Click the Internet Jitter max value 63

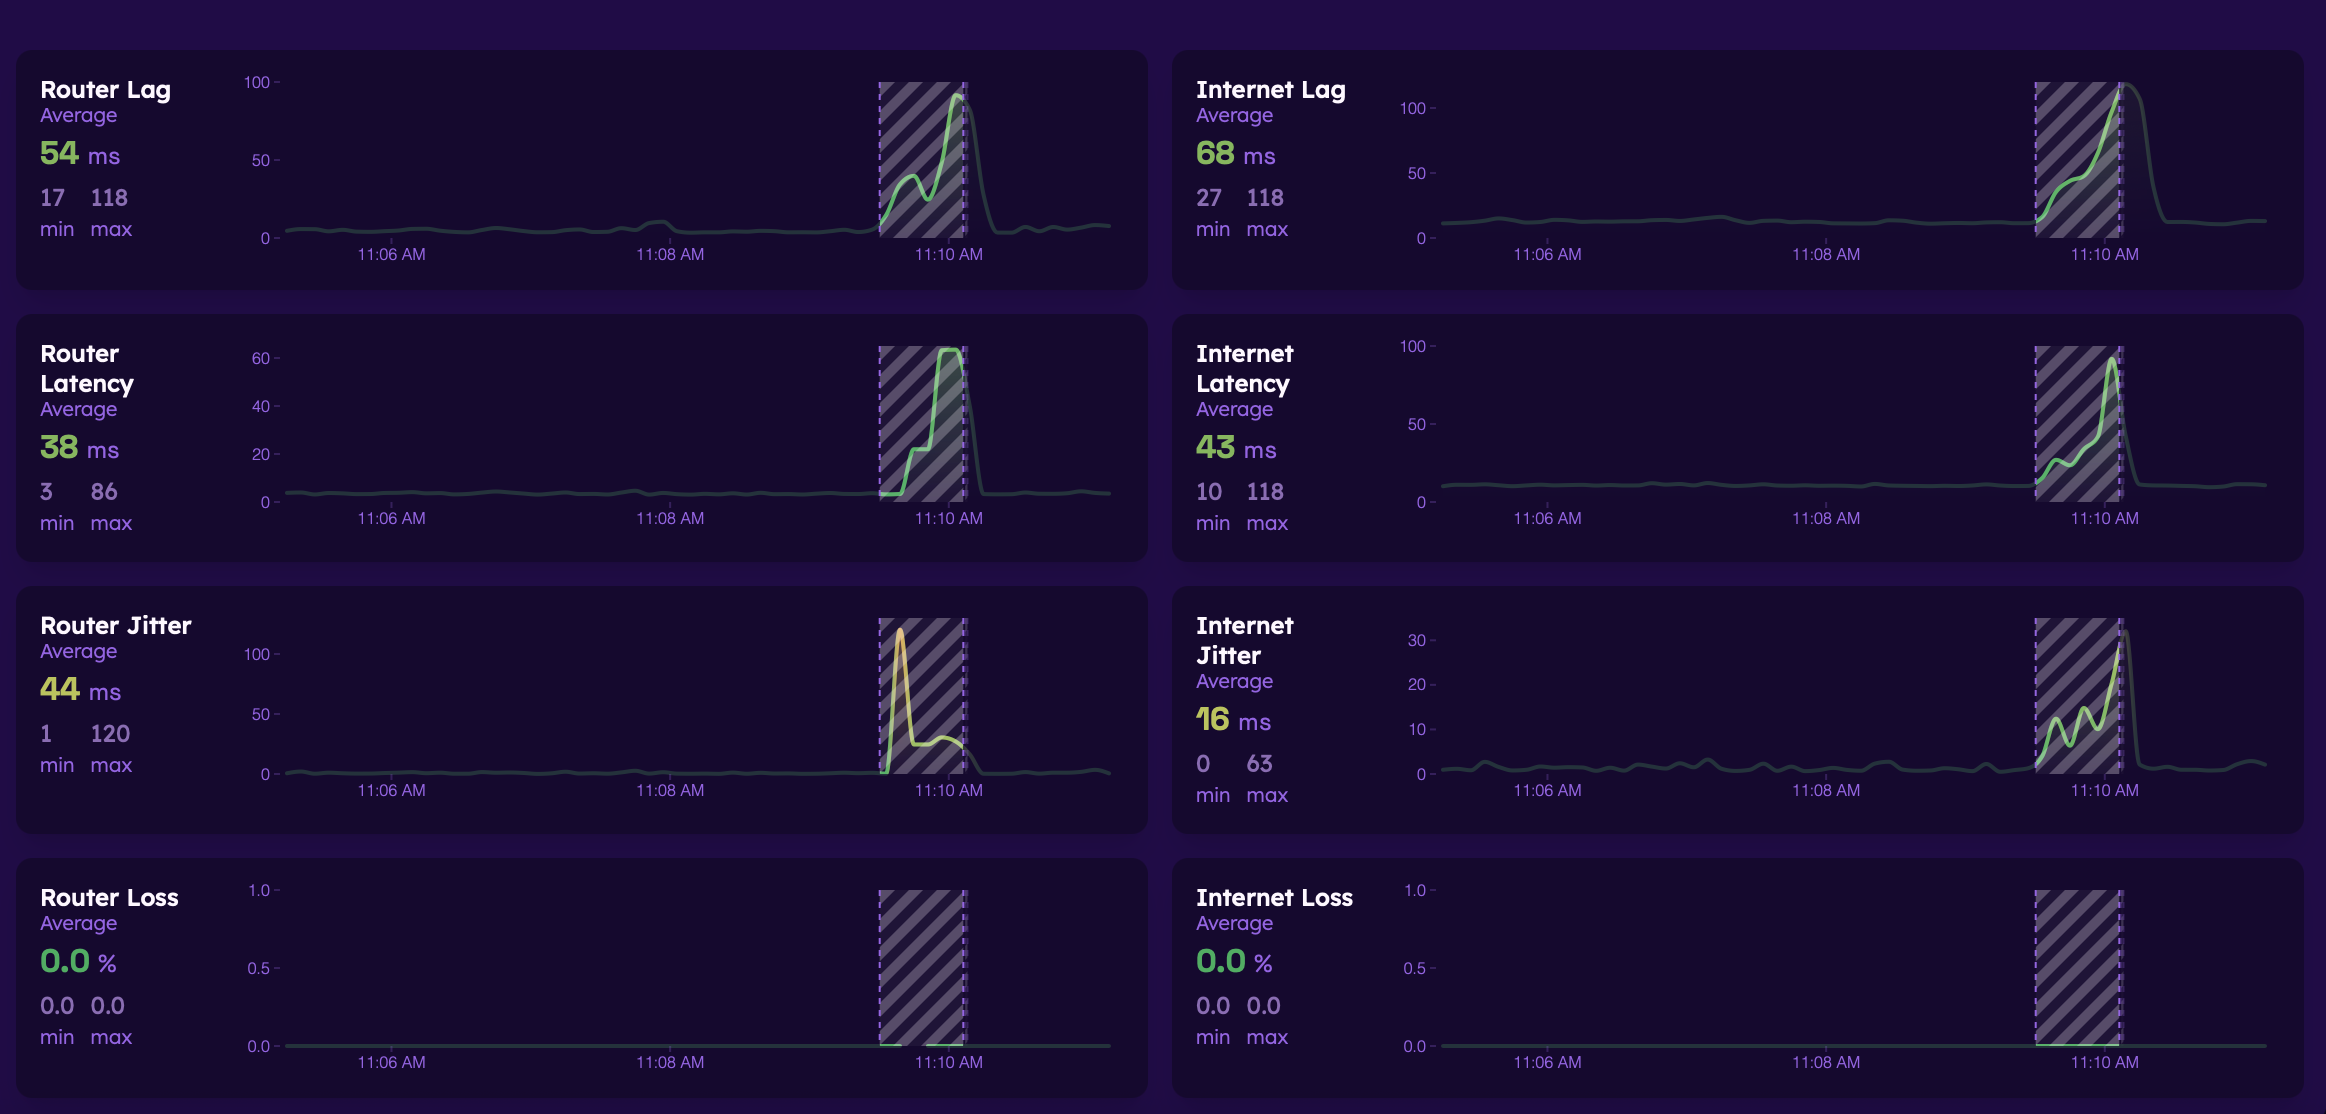coord(1259,764)
